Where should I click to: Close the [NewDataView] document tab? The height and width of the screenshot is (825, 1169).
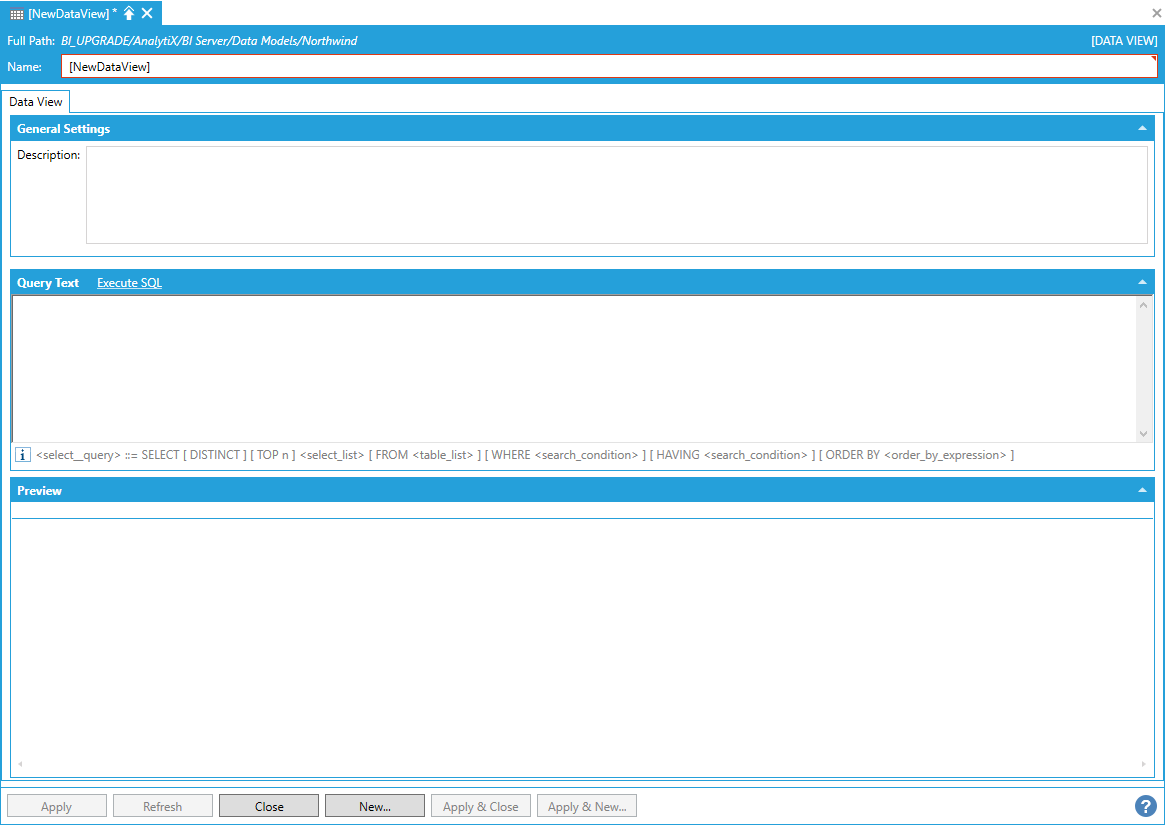(x=147, y=13)
